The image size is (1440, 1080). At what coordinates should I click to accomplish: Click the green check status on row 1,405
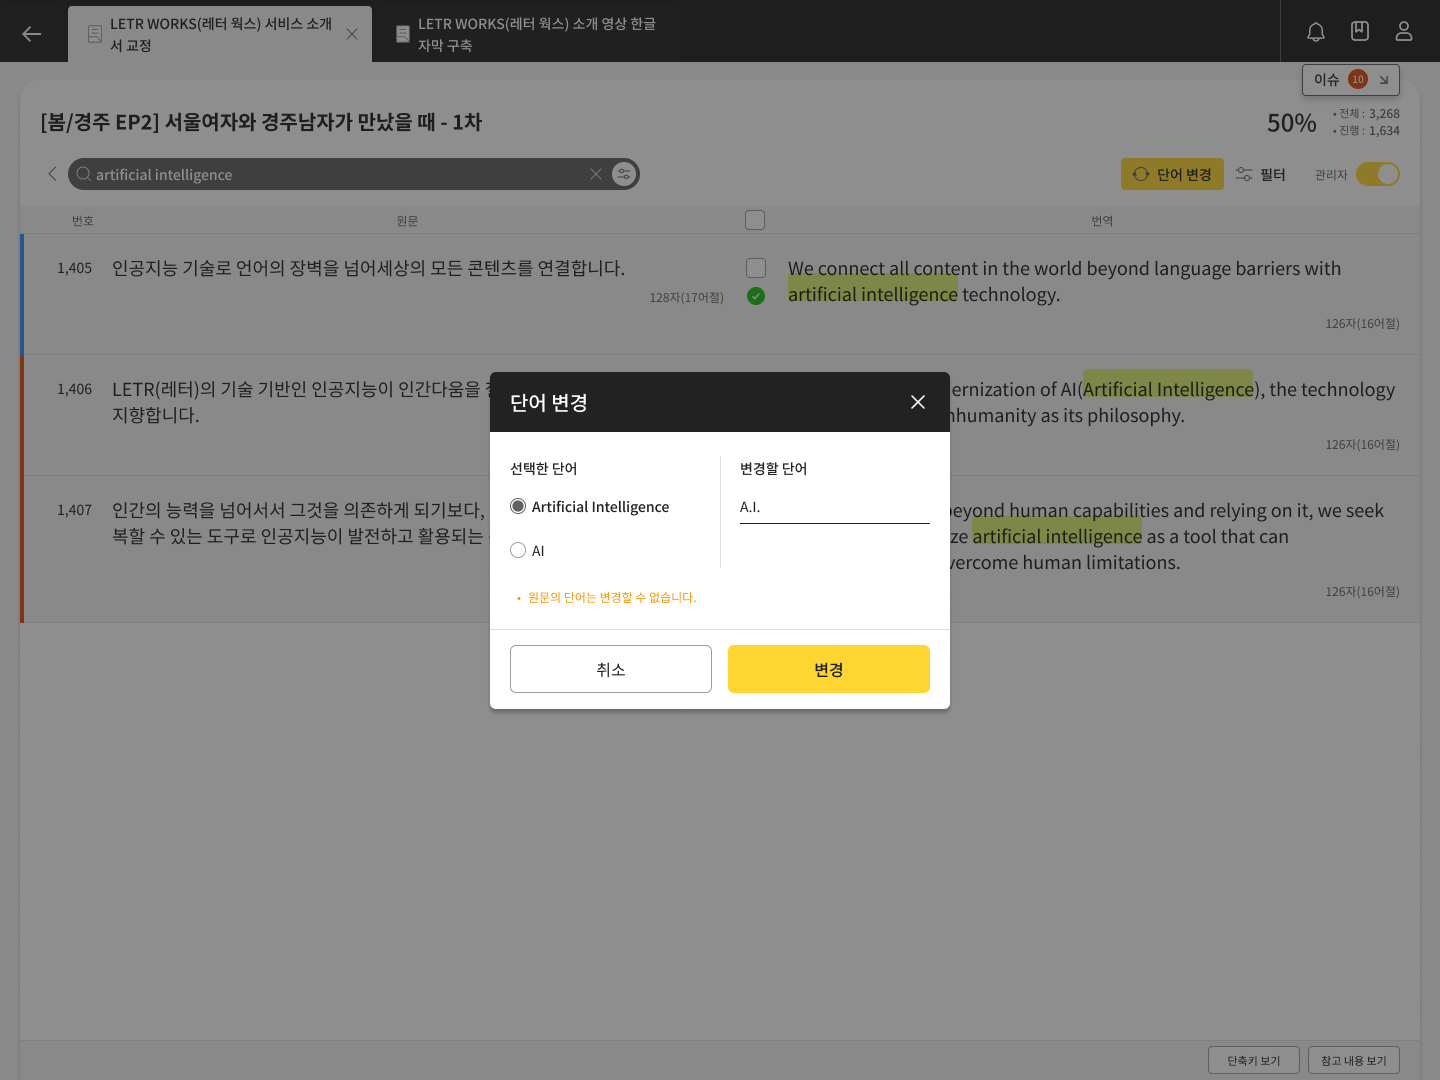756,296
